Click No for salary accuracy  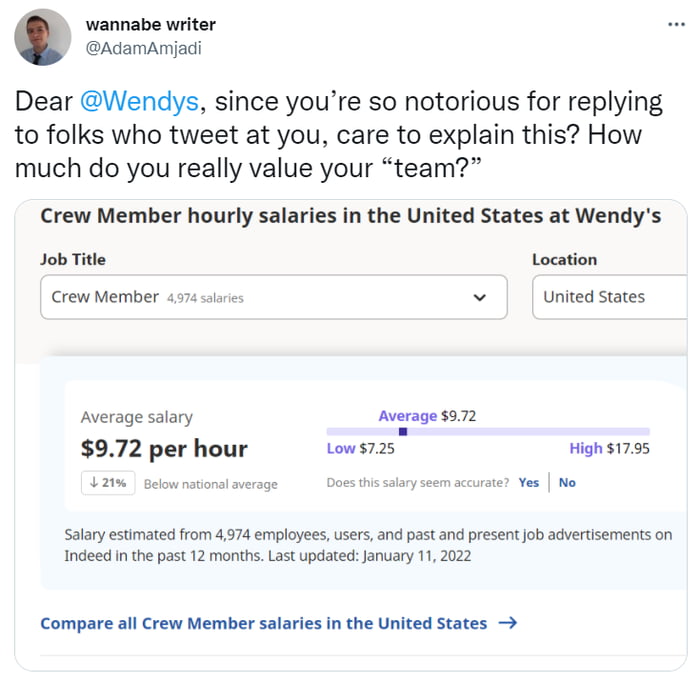(x=567, y=482)
